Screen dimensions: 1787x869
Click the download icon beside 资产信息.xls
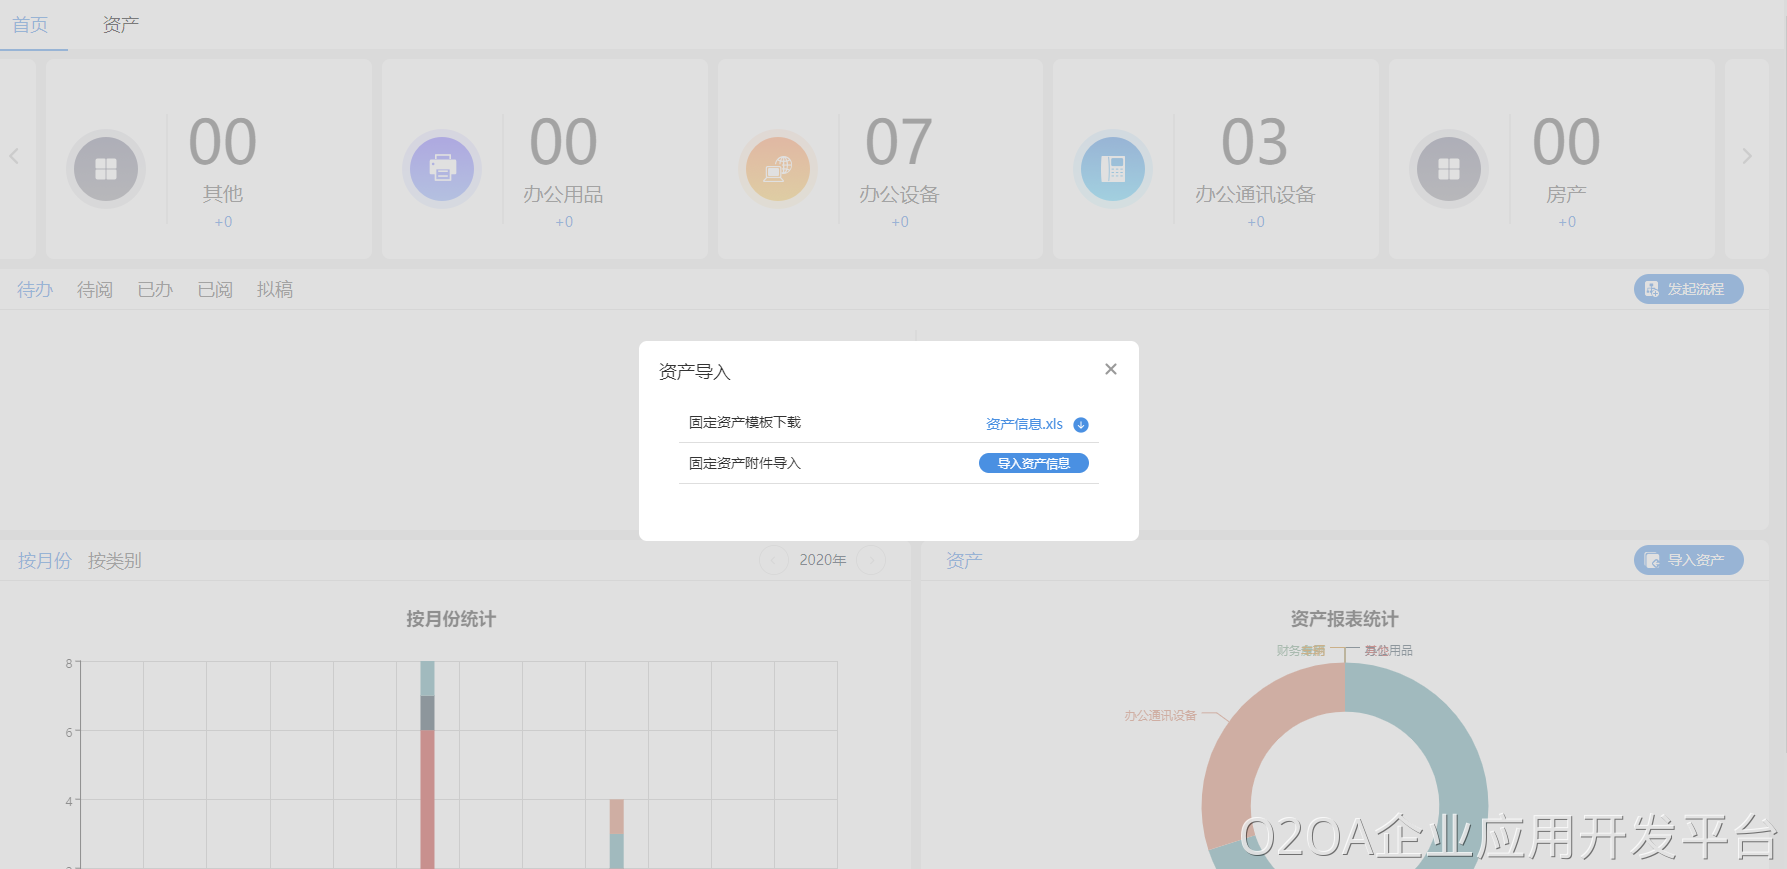(x=1081, y=425)
